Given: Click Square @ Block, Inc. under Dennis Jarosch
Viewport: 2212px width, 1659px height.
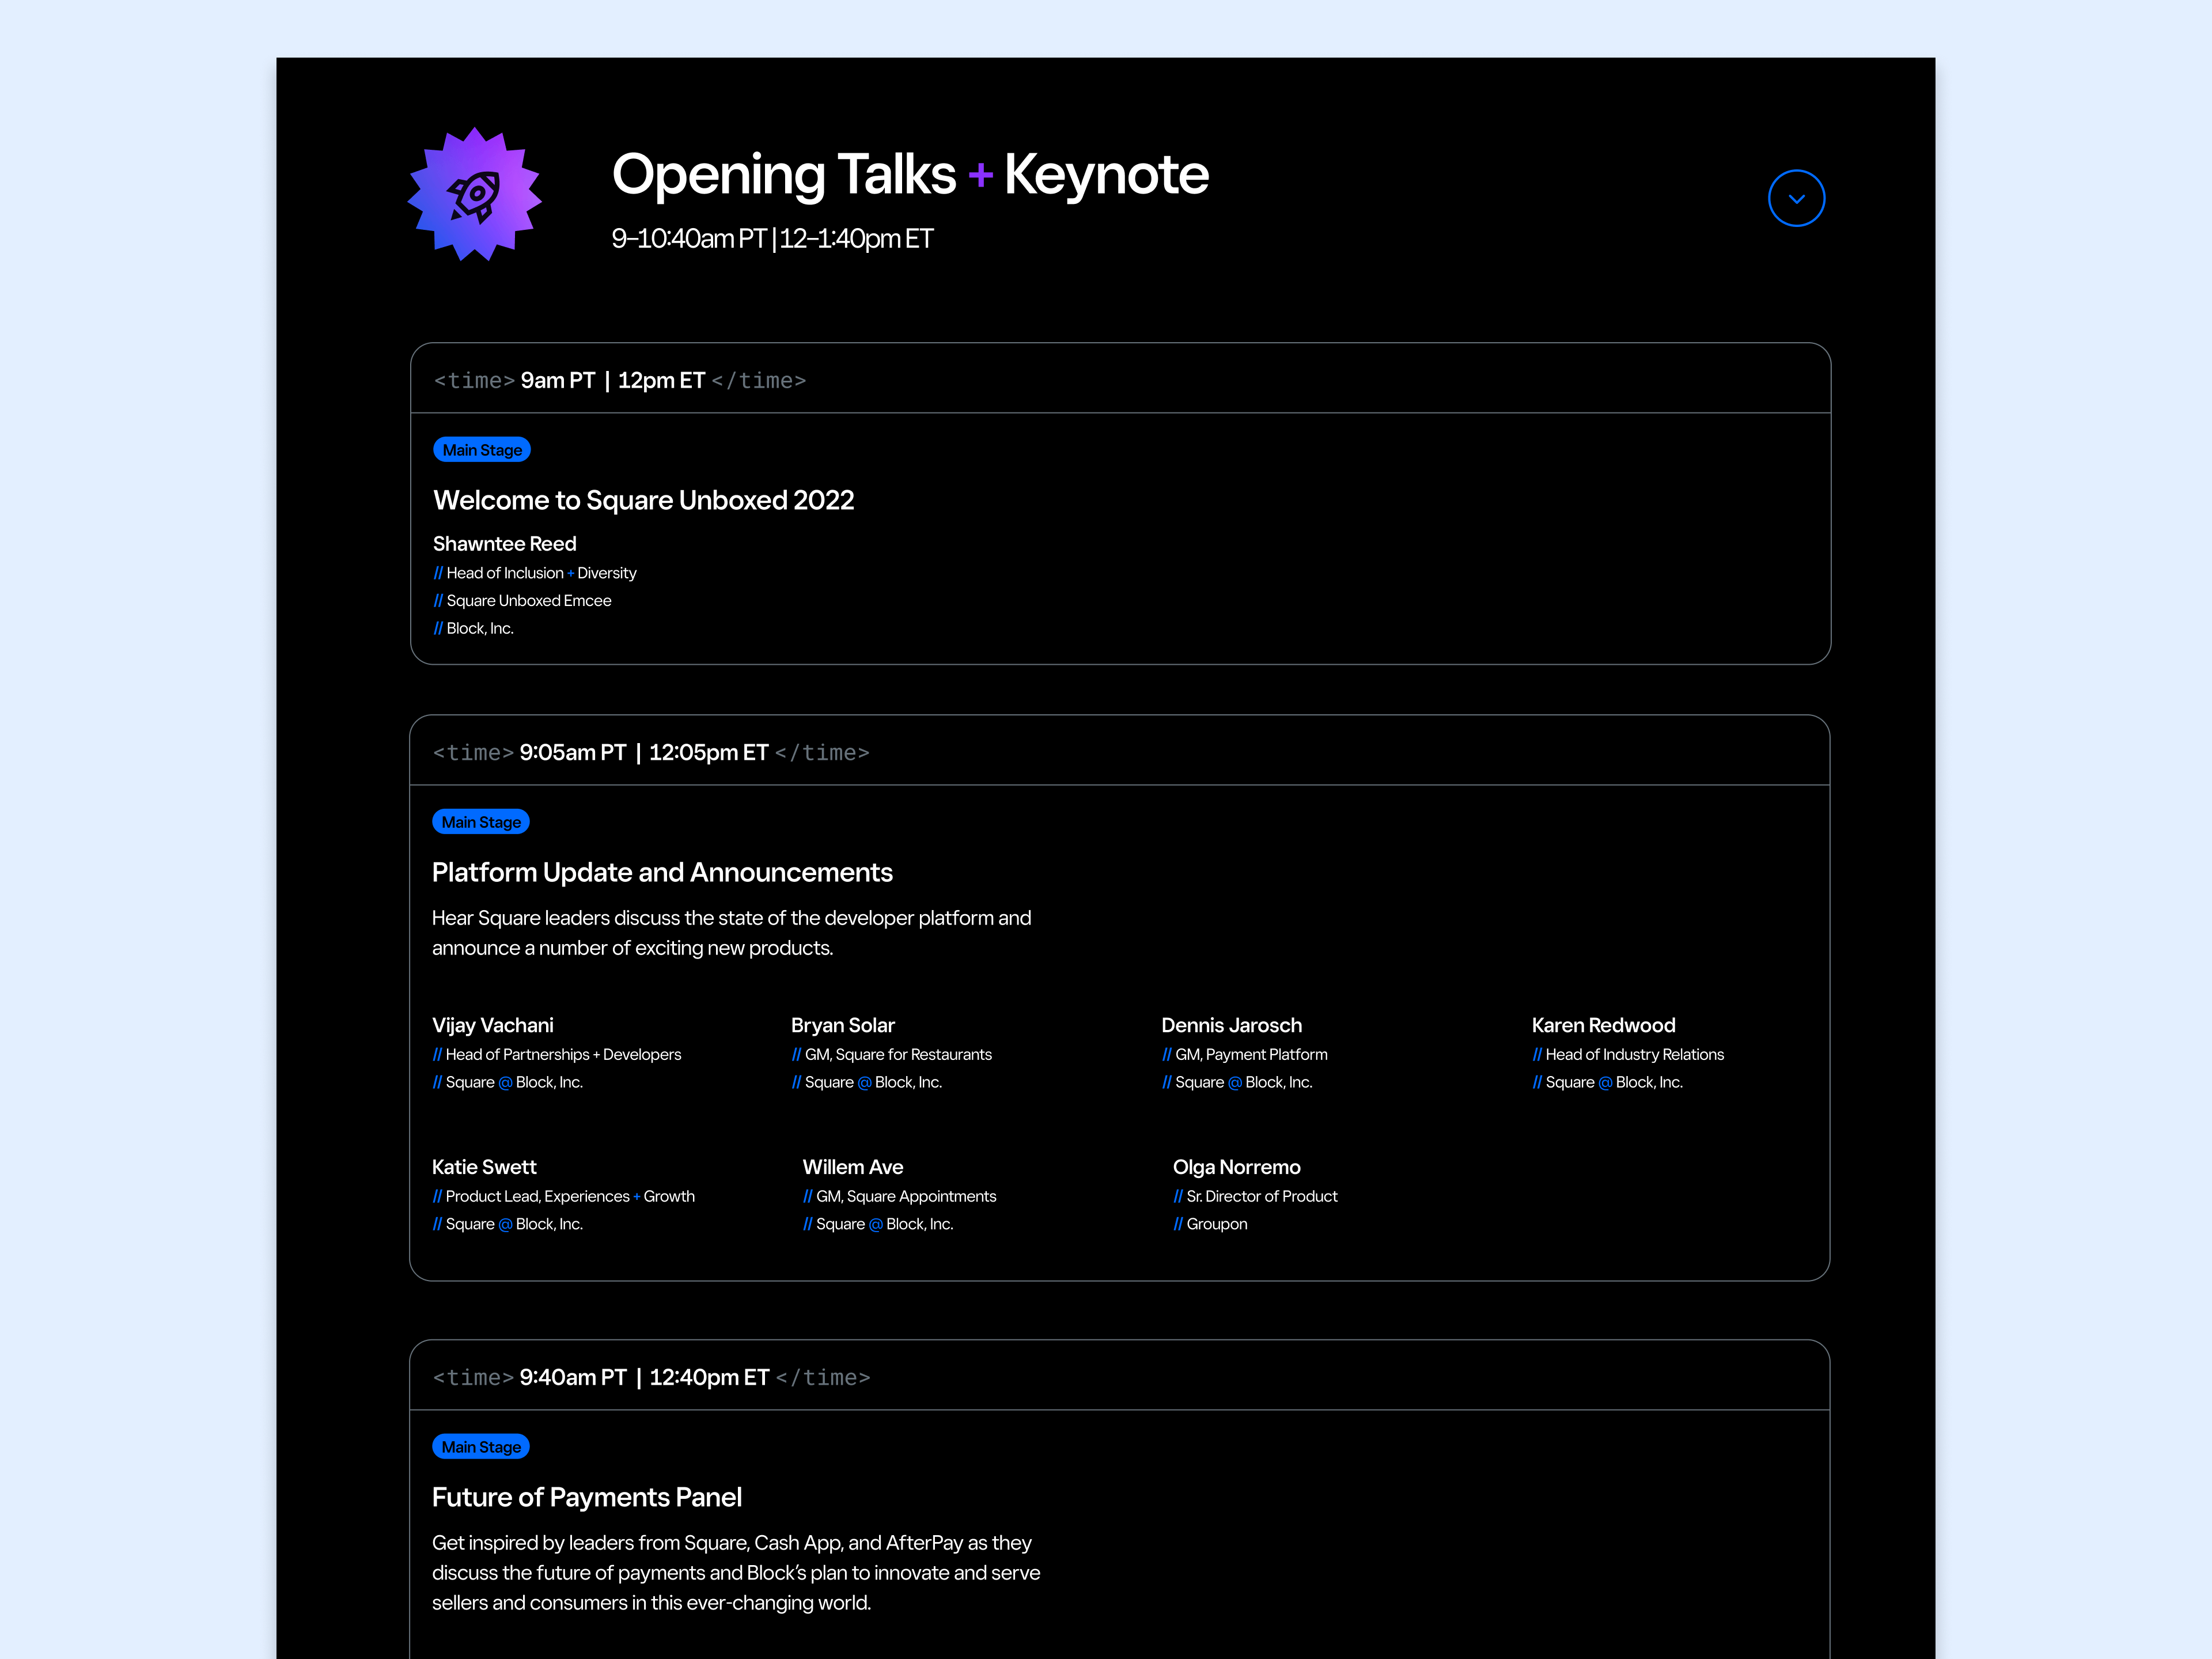Looking at the screenshot, I should pos(1237,1082).
